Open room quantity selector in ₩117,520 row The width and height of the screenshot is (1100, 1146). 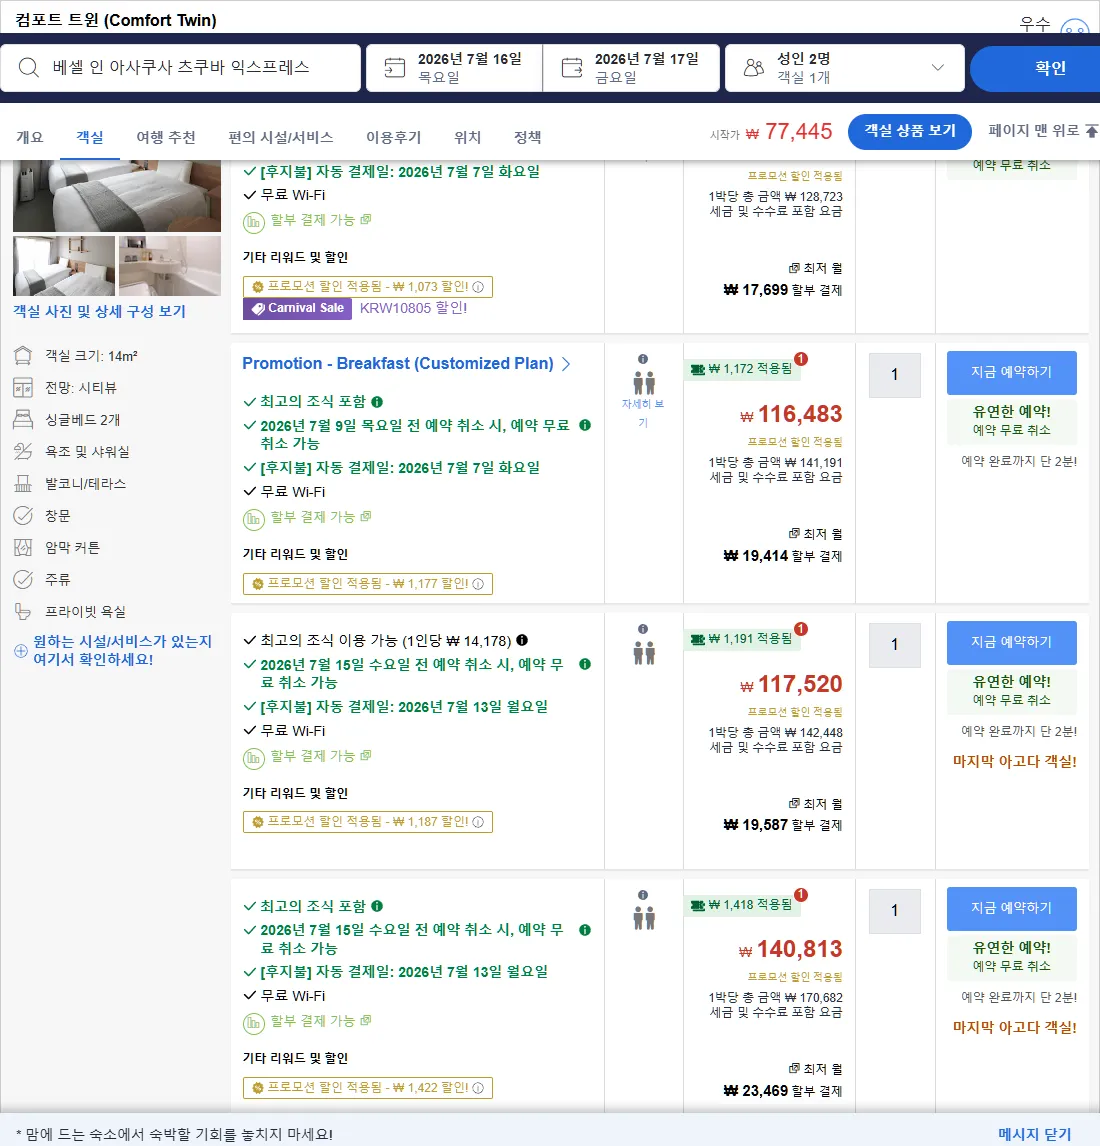pyautogui.click(x=895, y=645)
